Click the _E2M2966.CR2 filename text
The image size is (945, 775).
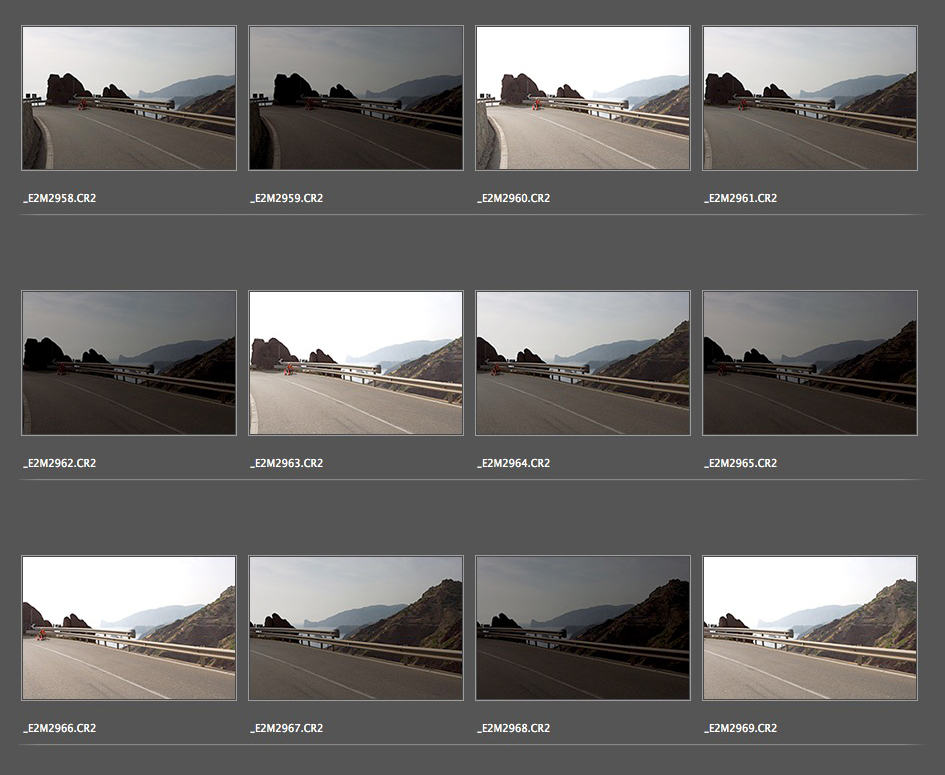[60, 728]
